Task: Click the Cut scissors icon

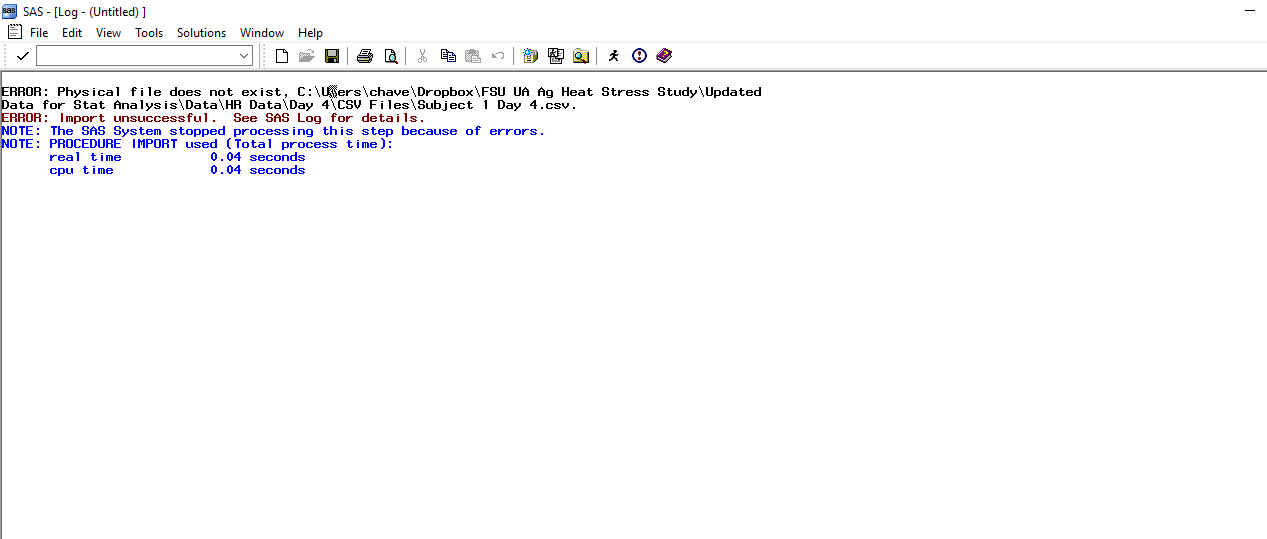Action: (x=422, y=56)
